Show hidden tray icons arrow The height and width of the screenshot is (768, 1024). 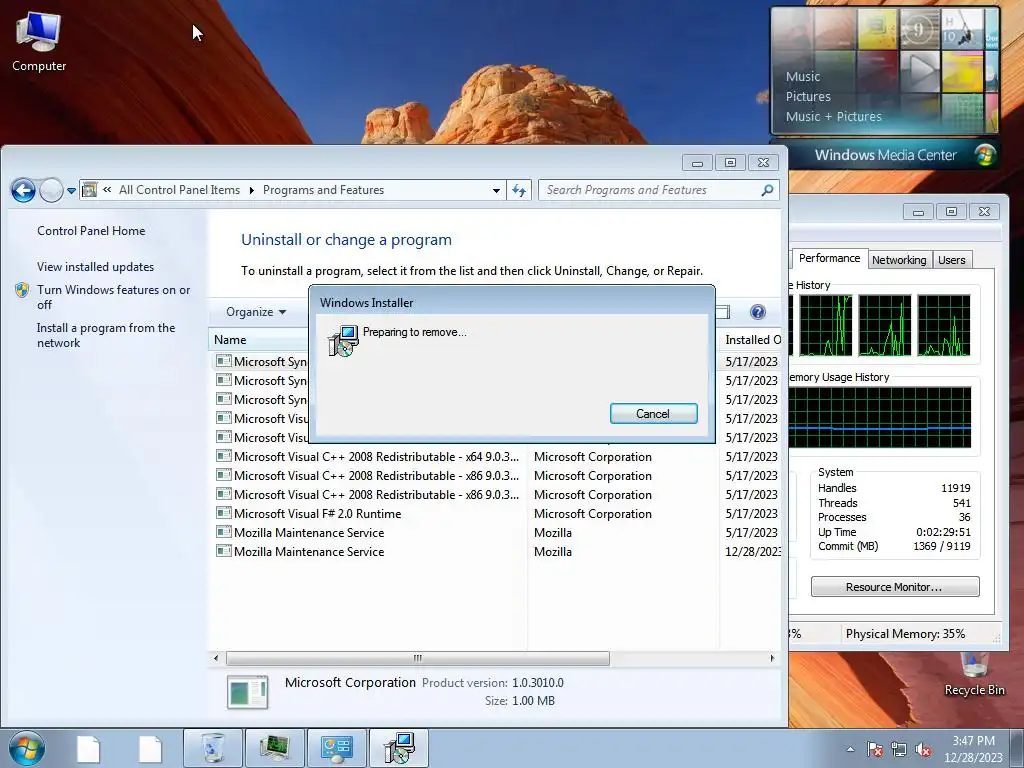point(850,749)
